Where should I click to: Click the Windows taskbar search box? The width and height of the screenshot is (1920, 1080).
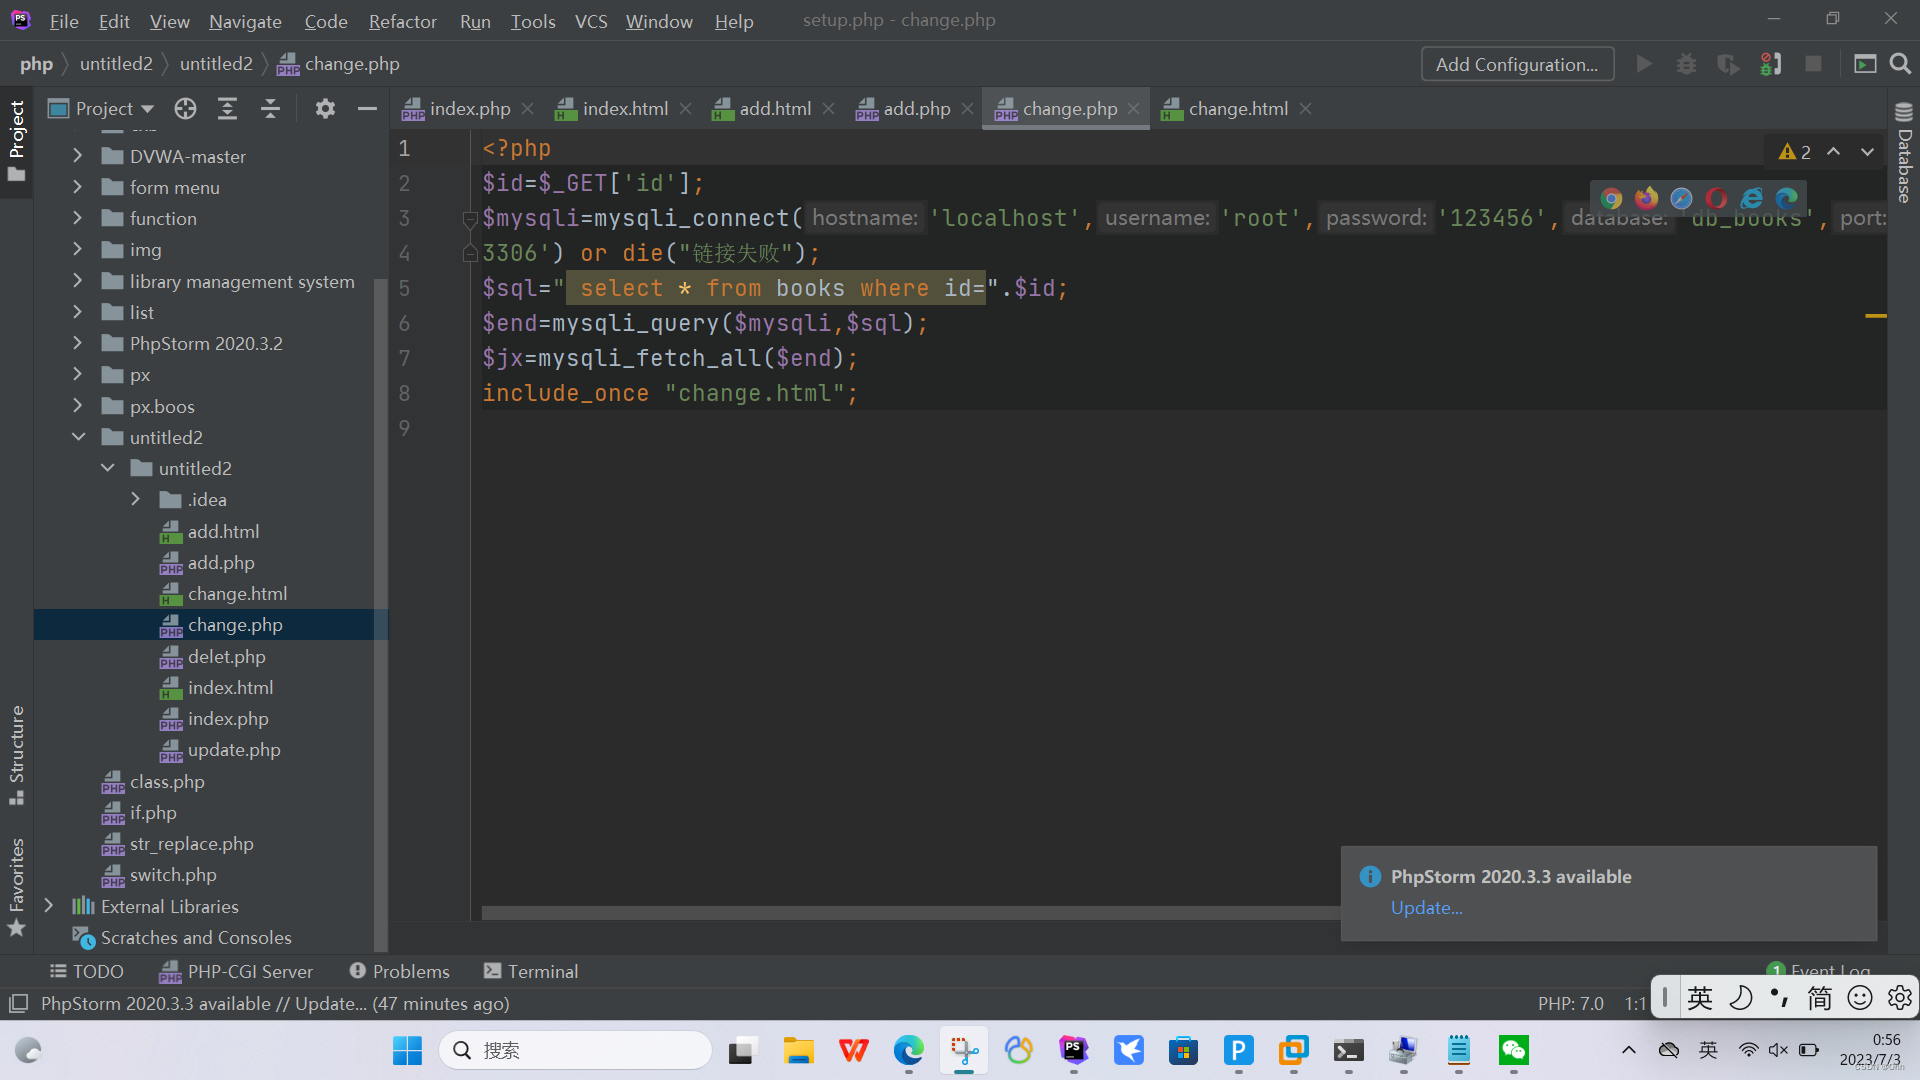click(x=575, y=1050)
